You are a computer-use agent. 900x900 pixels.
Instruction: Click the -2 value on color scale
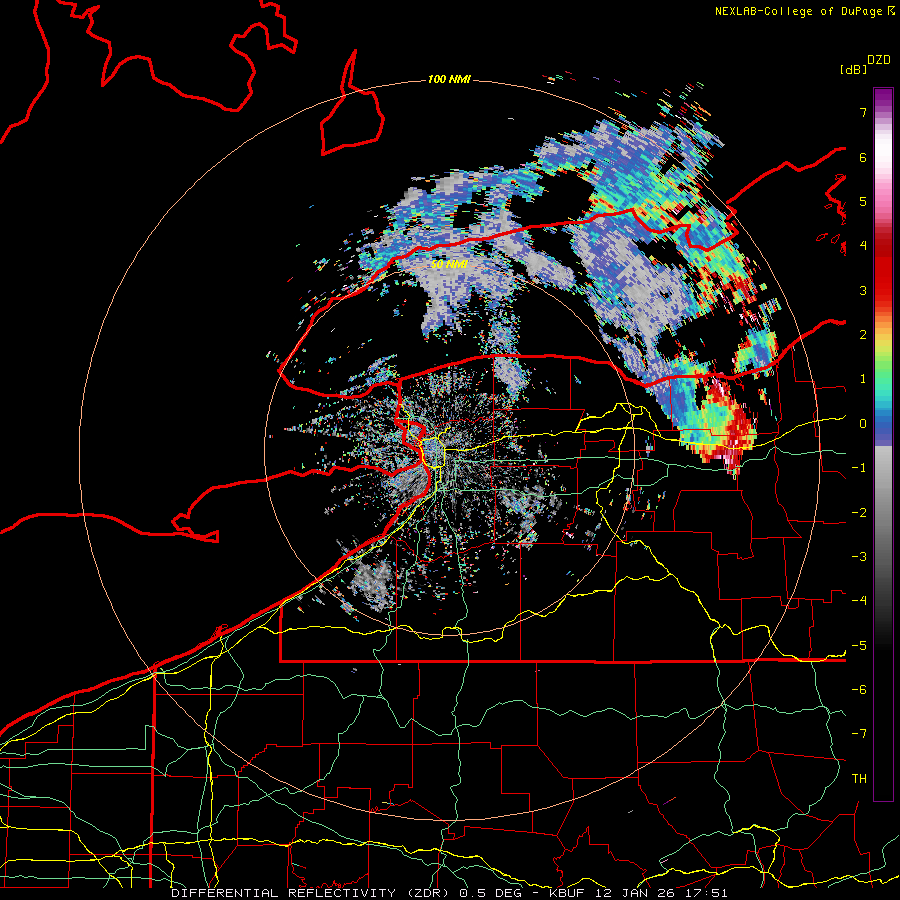pos(859,513)
